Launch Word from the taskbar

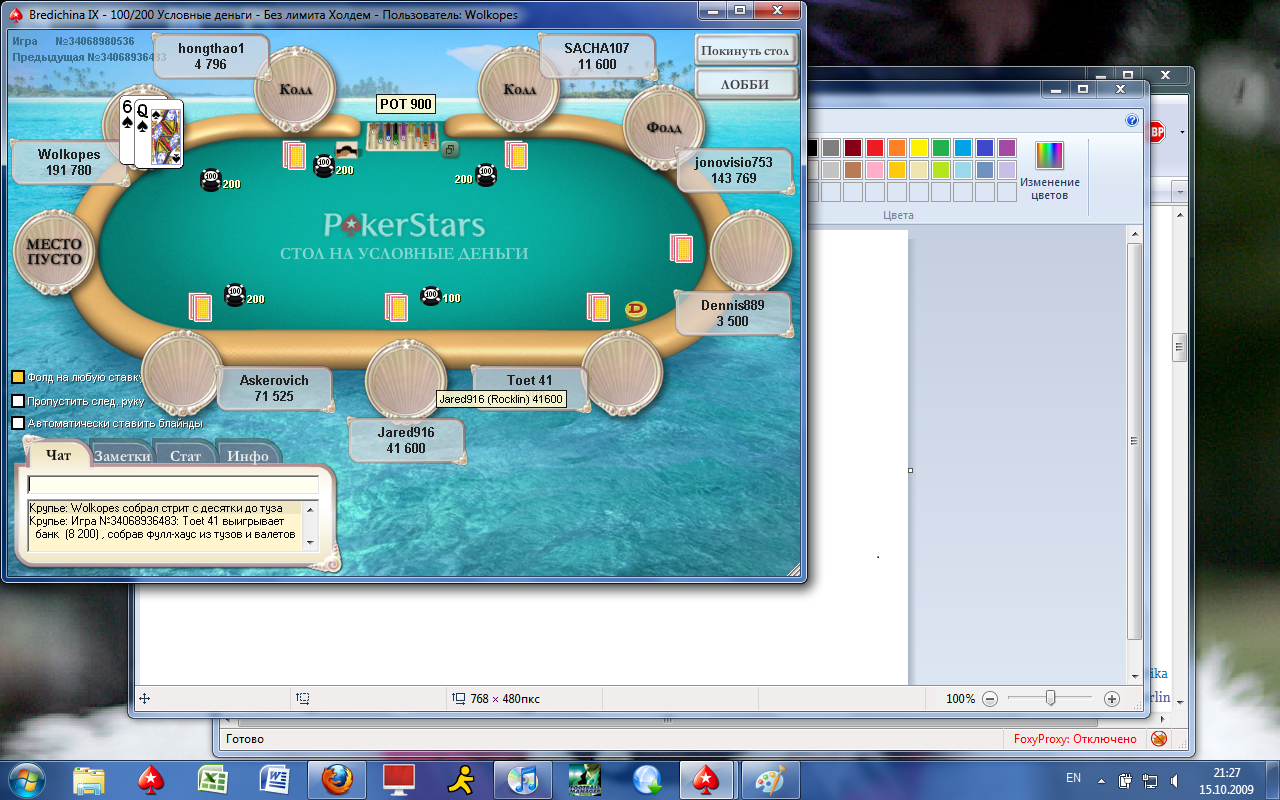click(x=273, y=779)
